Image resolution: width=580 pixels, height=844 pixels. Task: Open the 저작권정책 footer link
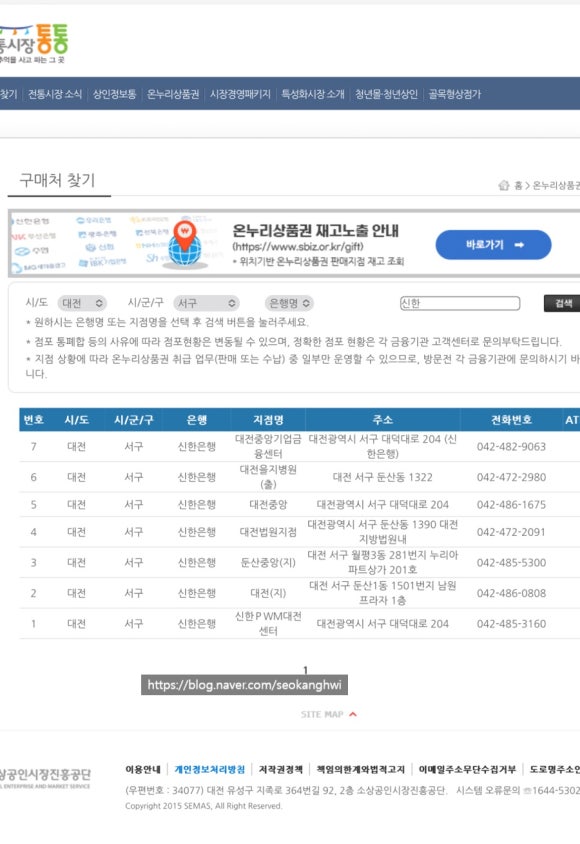pyautogui.click(x=280, y=769)
